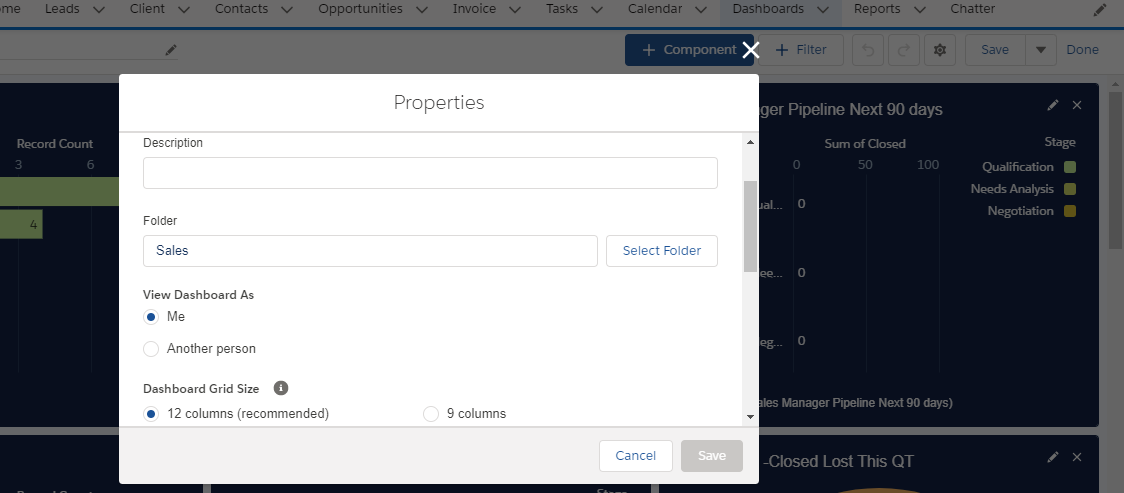The image size is (1124, 493).
Task: Click into the Description text field
Action: tap(430, 173)
